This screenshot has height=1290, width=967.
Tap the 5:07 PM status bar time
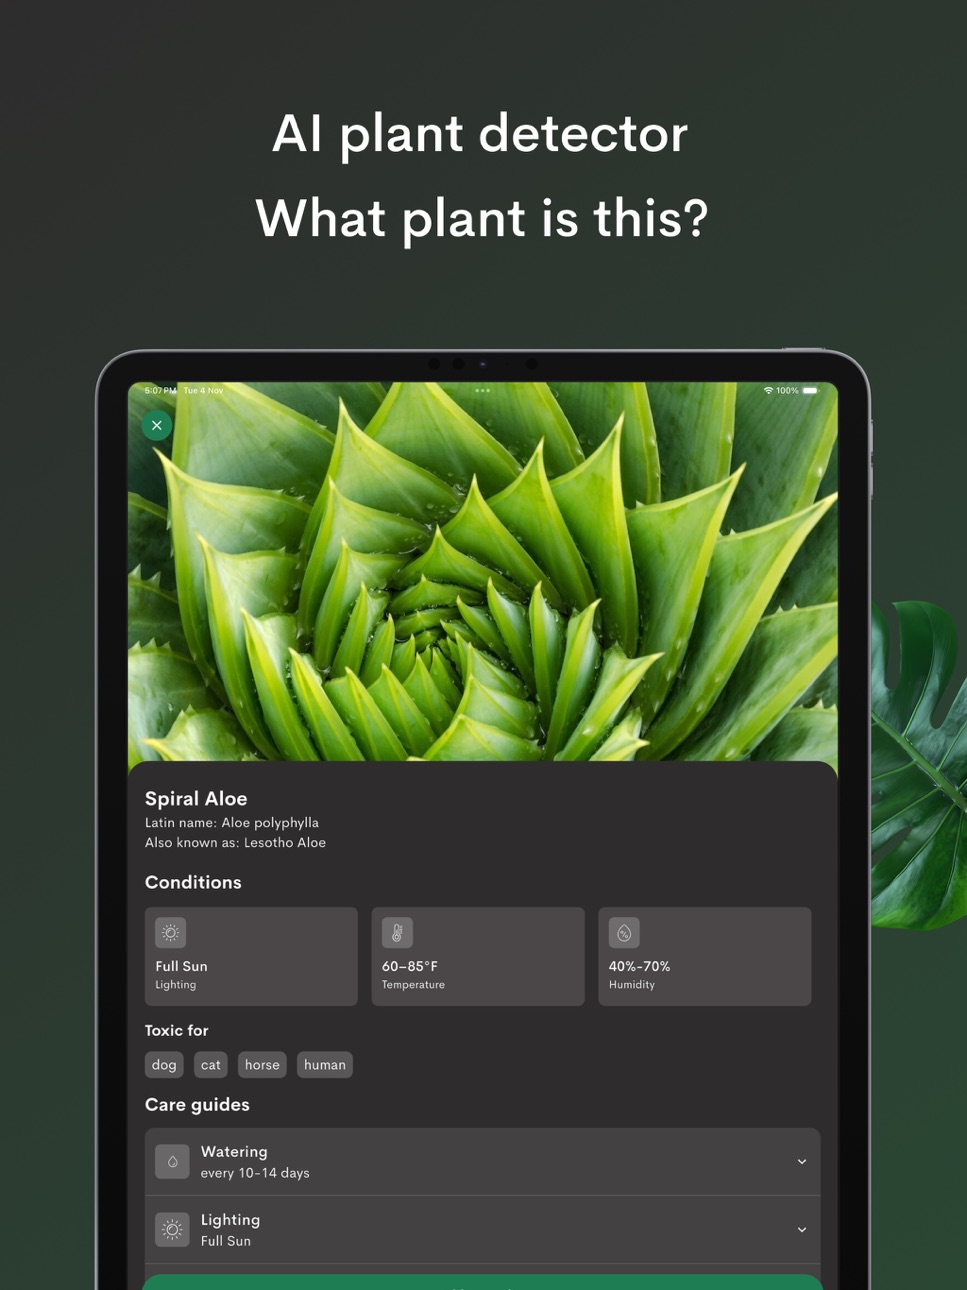click(160, 391)
